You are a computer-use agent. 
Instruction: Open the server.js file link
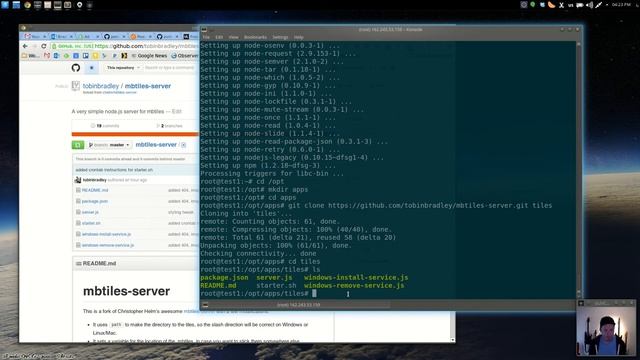[x=90, y=212]
